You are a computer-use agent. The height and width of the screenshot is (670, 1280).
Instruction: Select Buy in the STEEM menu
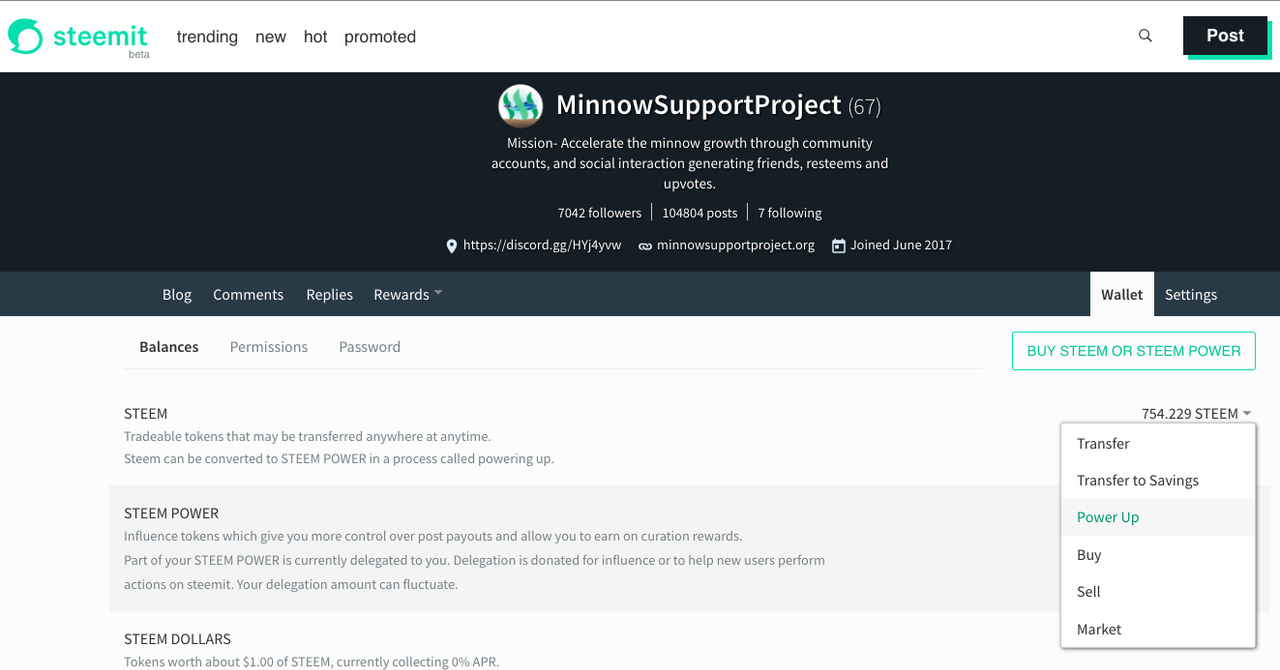1158,555
